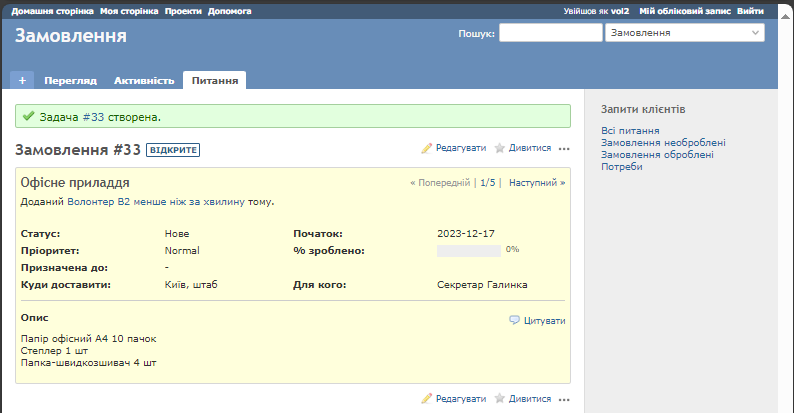
Task: Select the Питання tab
Action: pyautogui.click(x=215, y=80)
